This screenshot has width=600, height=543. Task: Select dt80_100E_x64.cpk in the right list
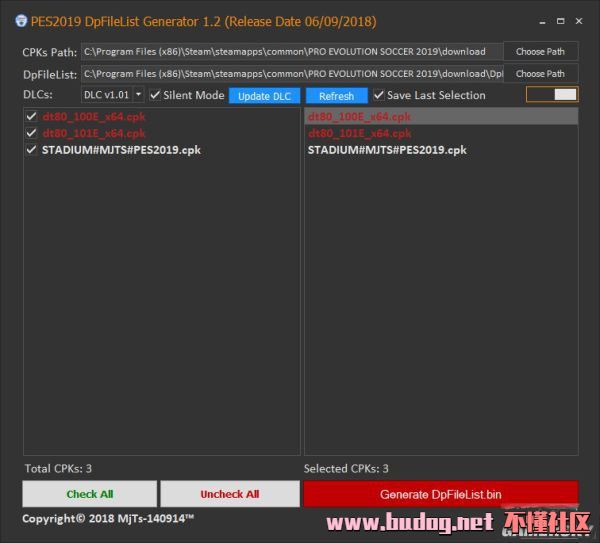coord(359,117)
